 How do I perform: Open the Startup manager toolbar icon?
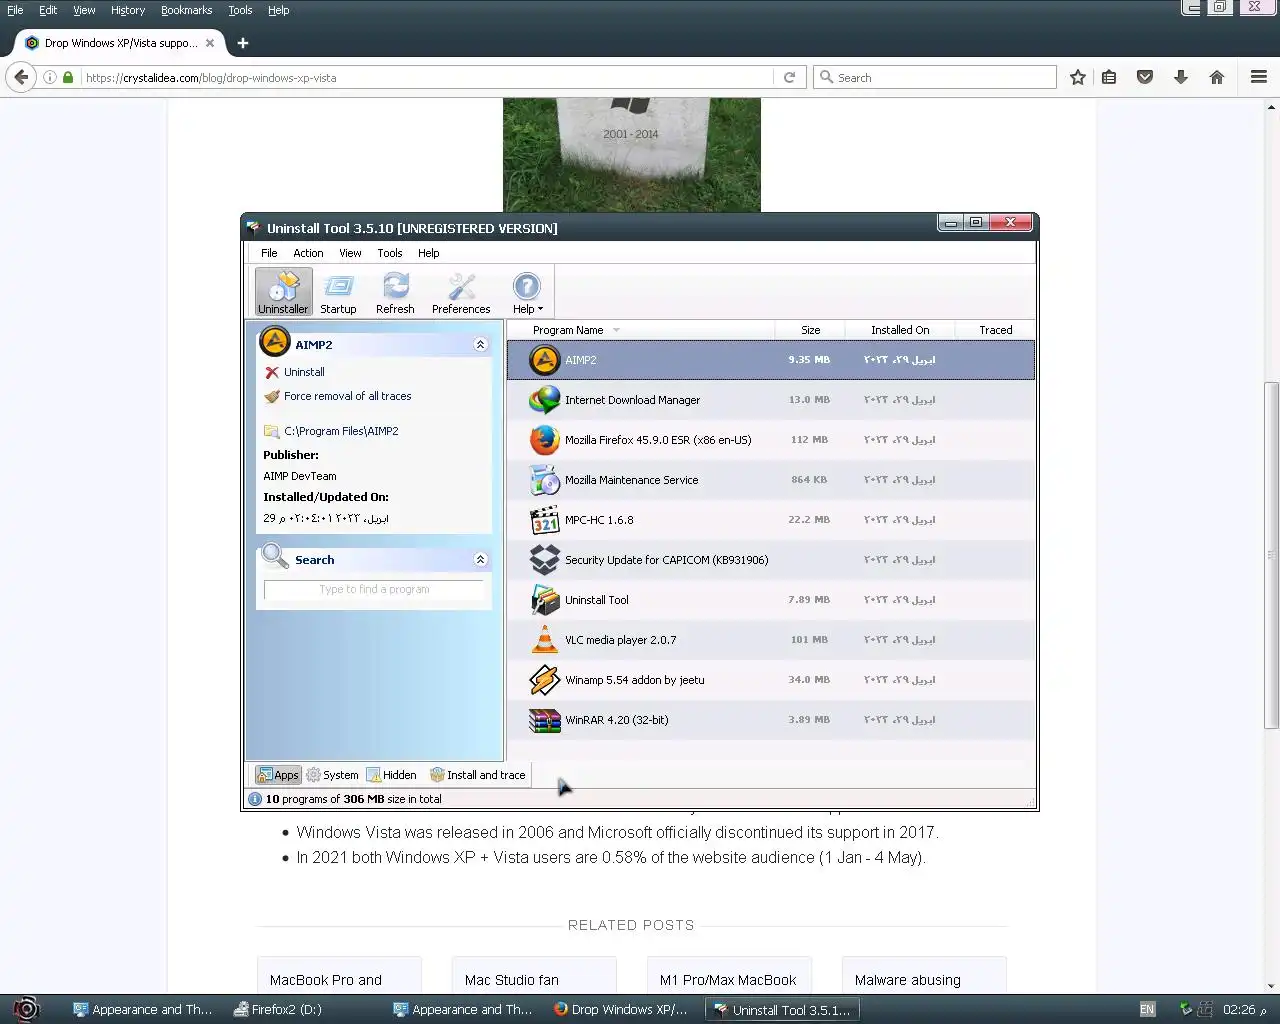click(338, 292)
